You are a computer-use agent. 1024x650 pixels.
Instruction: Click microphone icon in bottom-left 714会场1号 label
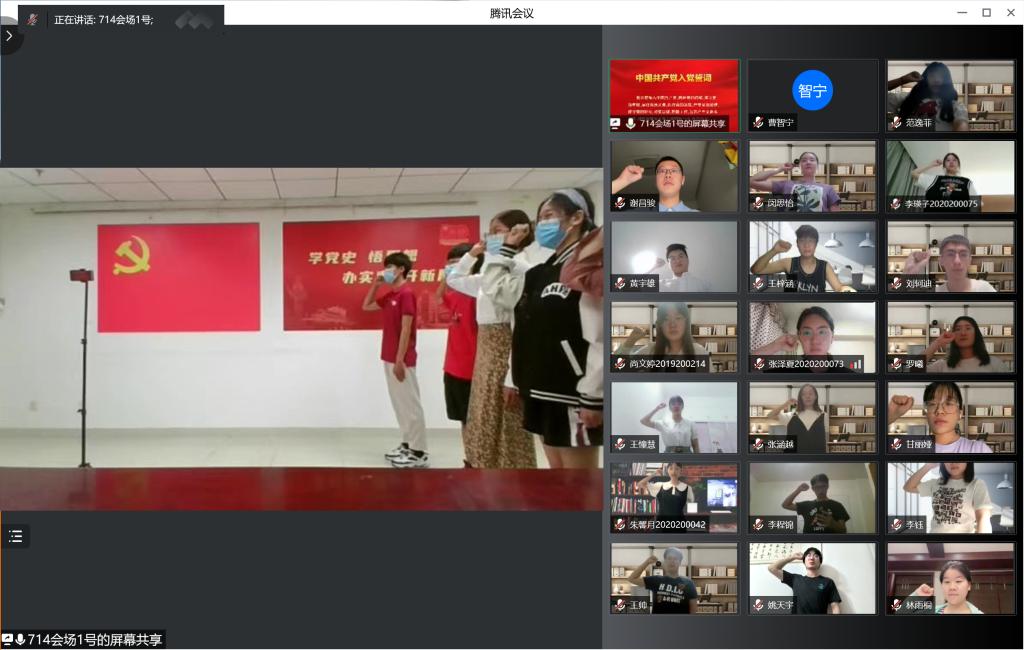point(20,639)
